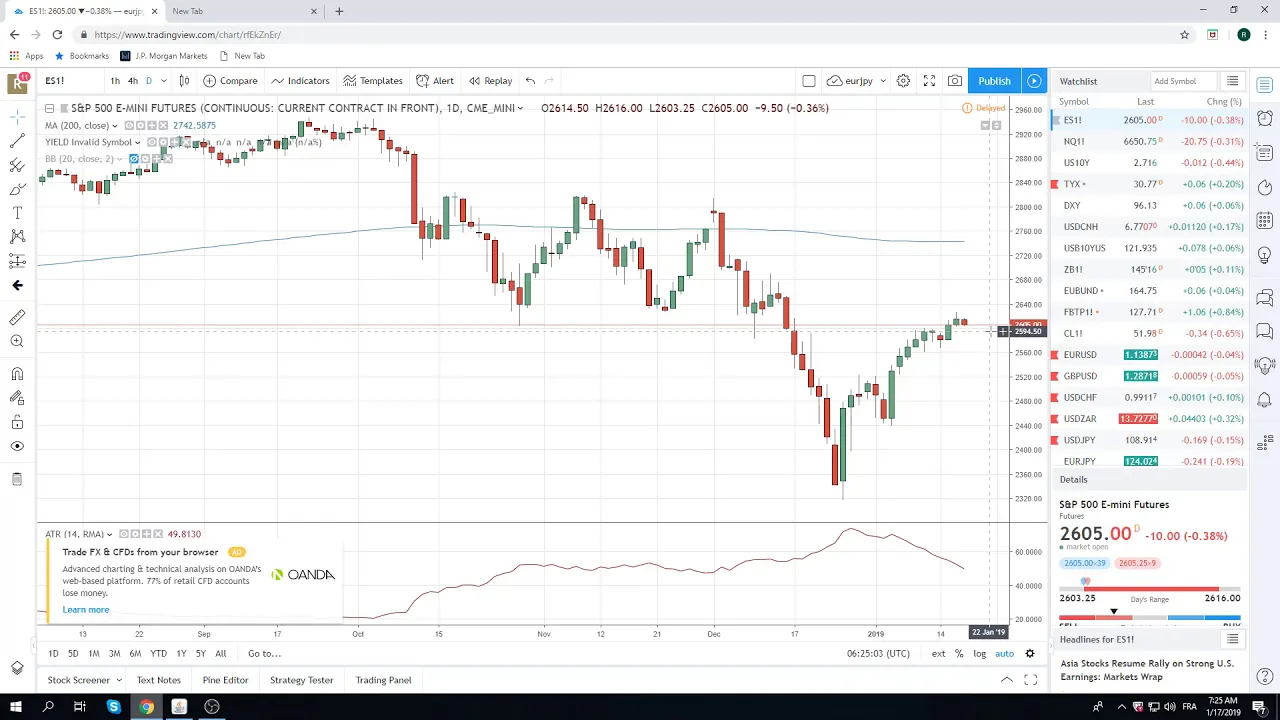Undo last chart action
This screenshot has height=720, width=1280.
point(530,81)
